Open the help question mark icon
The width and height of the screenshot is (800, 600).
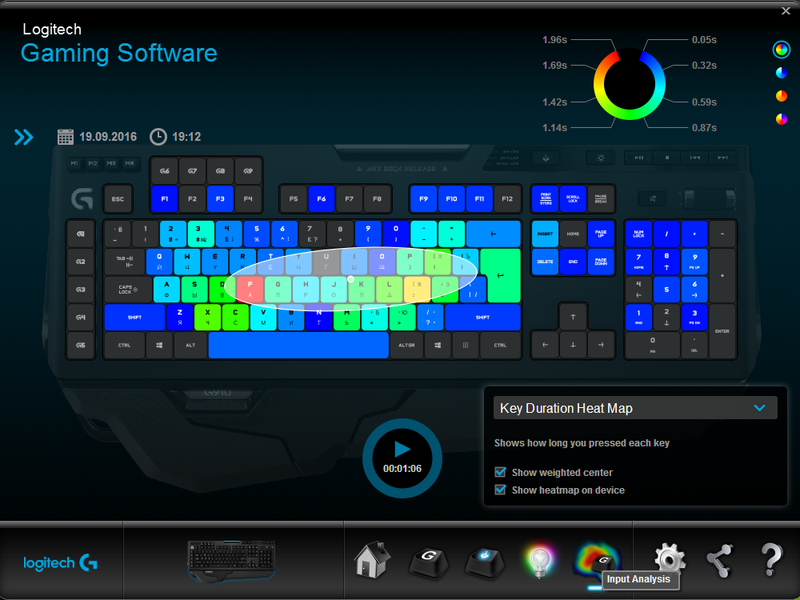(x=770, y=560)
